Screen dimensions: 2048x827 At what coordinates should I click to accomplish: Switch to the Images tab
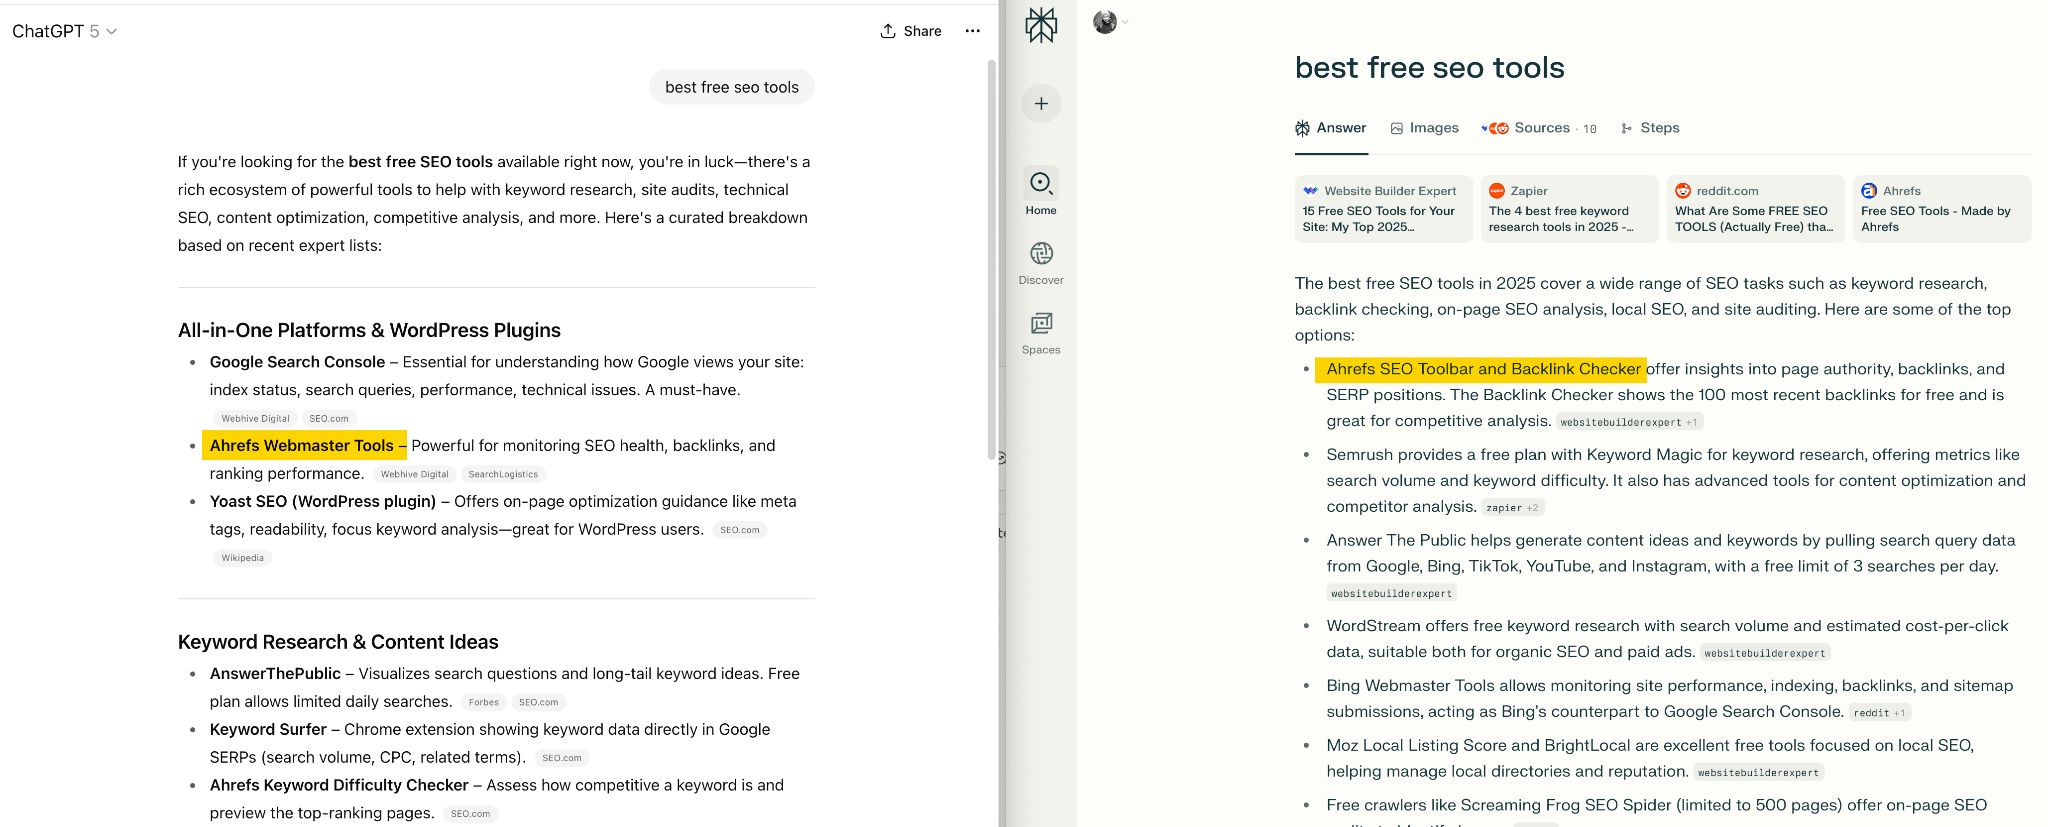(x=1424, y=128)
